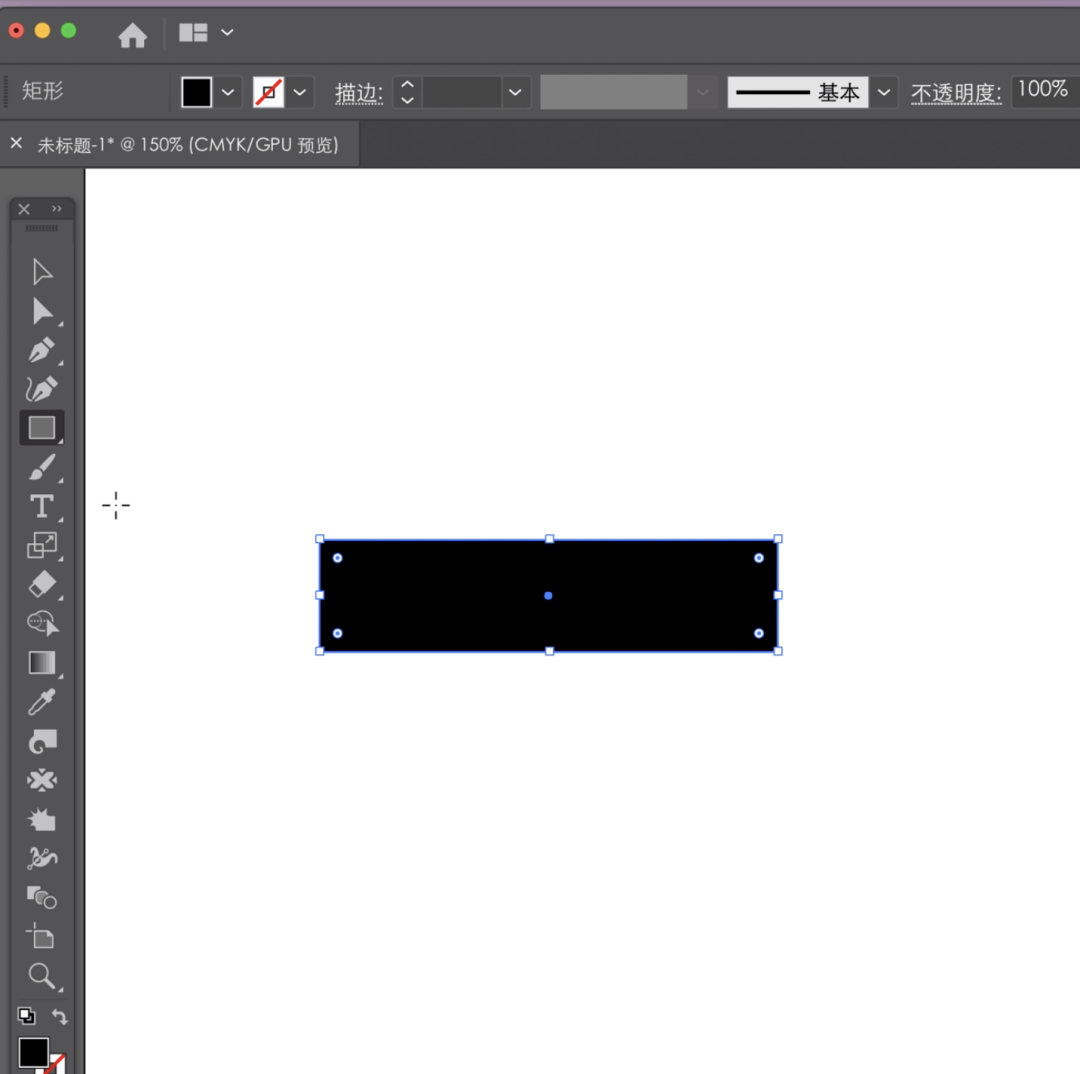Click the 不透明度 opacity link
The image size is (1080, 1074).
pos(955,93)
